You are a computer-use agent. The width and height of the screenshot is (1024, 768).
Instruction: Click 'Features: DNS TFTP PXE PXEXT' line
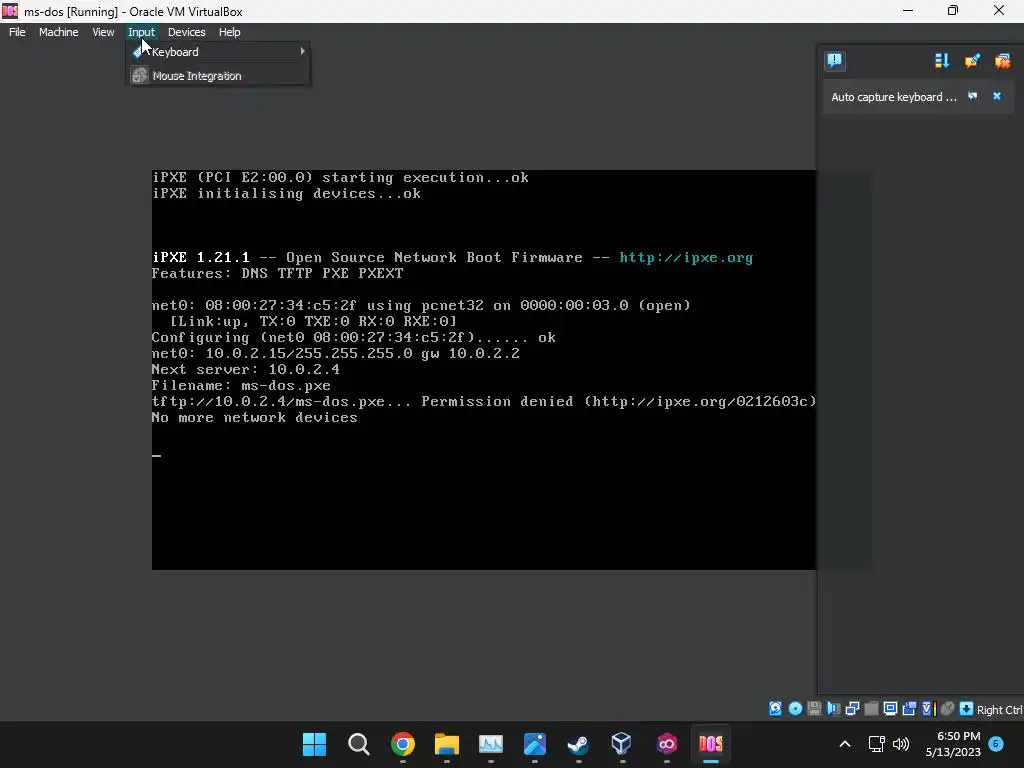click(x=278, y=273)
